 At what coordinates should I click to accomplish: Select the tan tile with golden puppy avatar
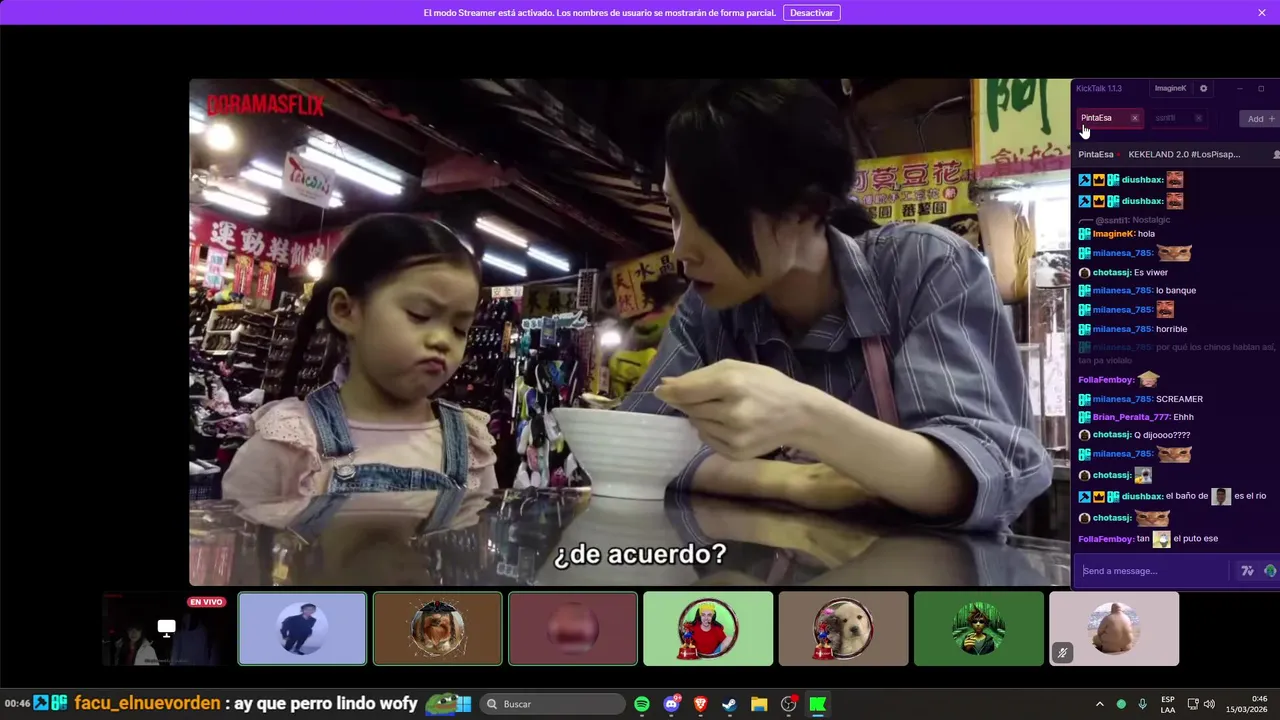click(843, 629)
